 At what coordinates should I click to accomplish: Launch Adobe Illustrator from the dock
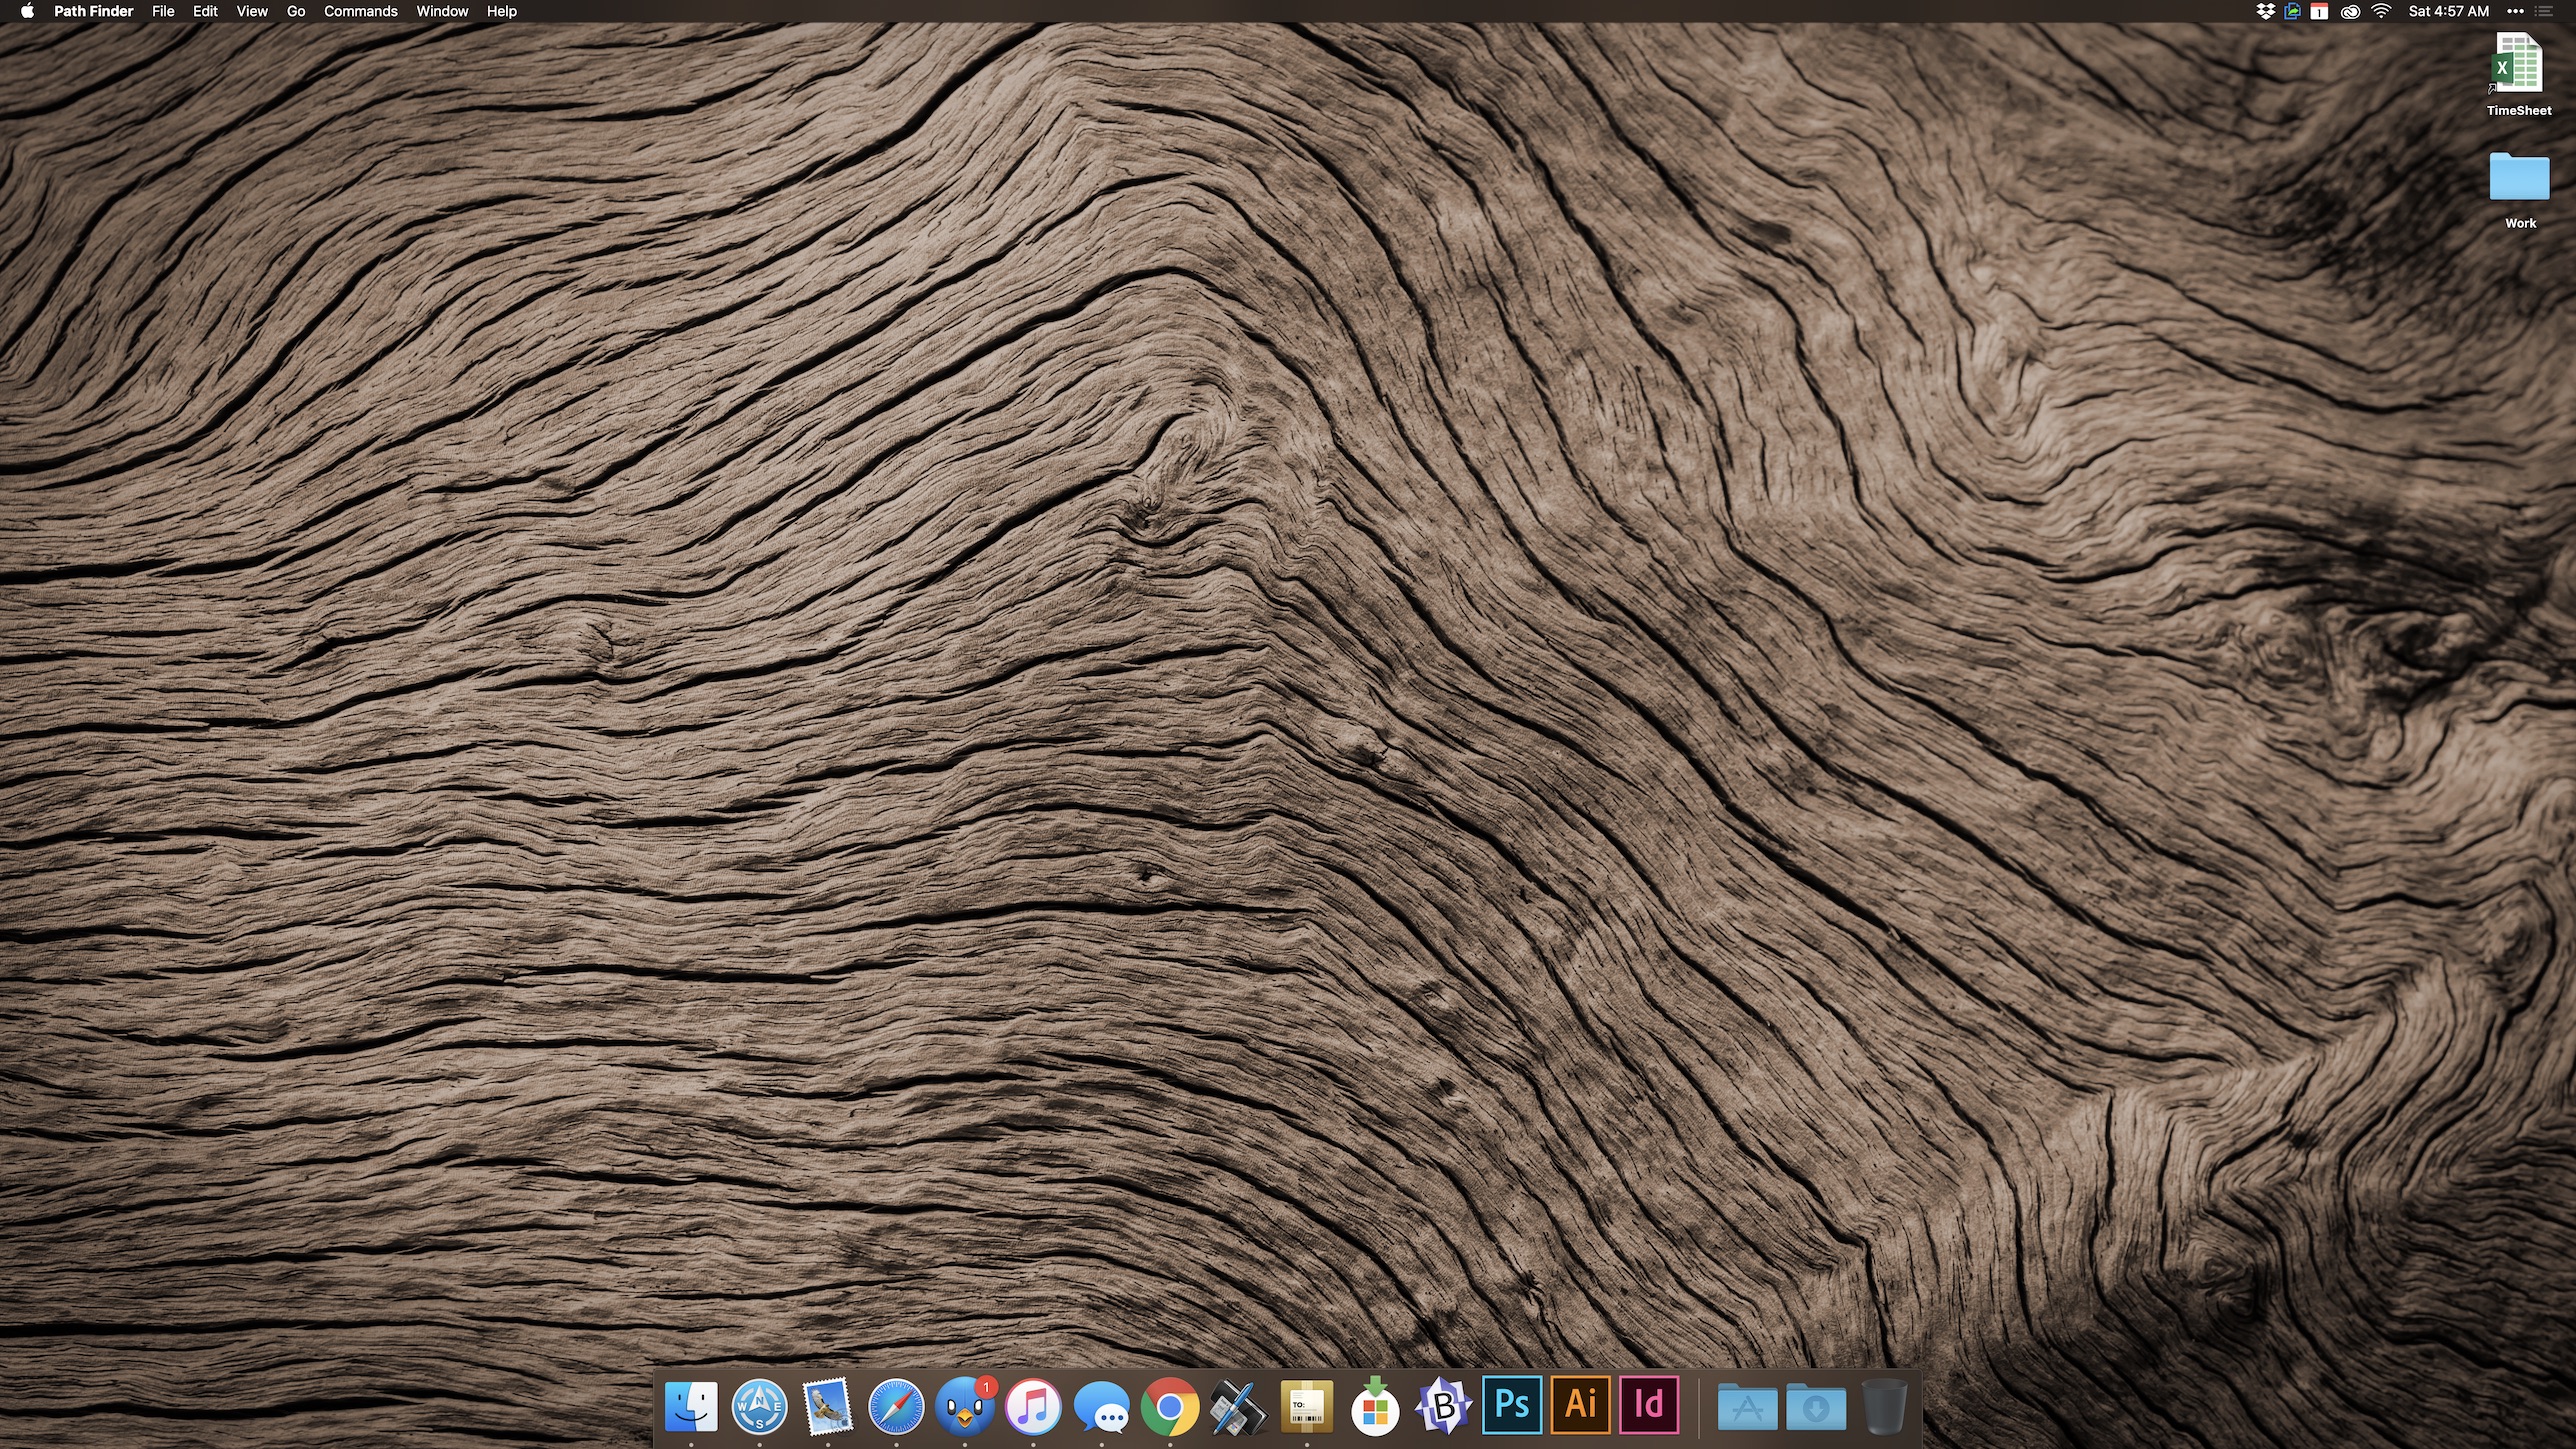[x=1580, y=1405]
